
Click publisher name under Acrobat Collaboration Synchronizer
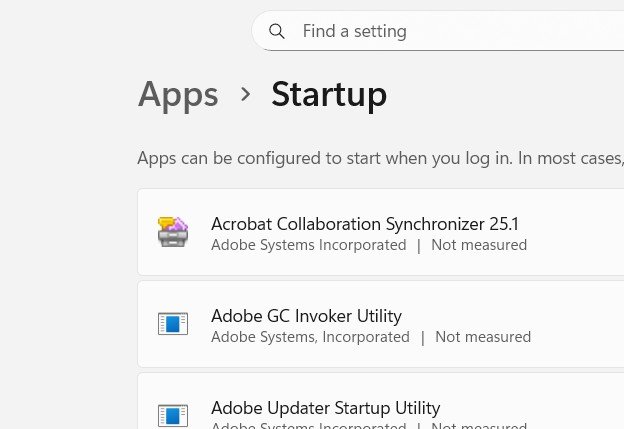pos(308,245)
